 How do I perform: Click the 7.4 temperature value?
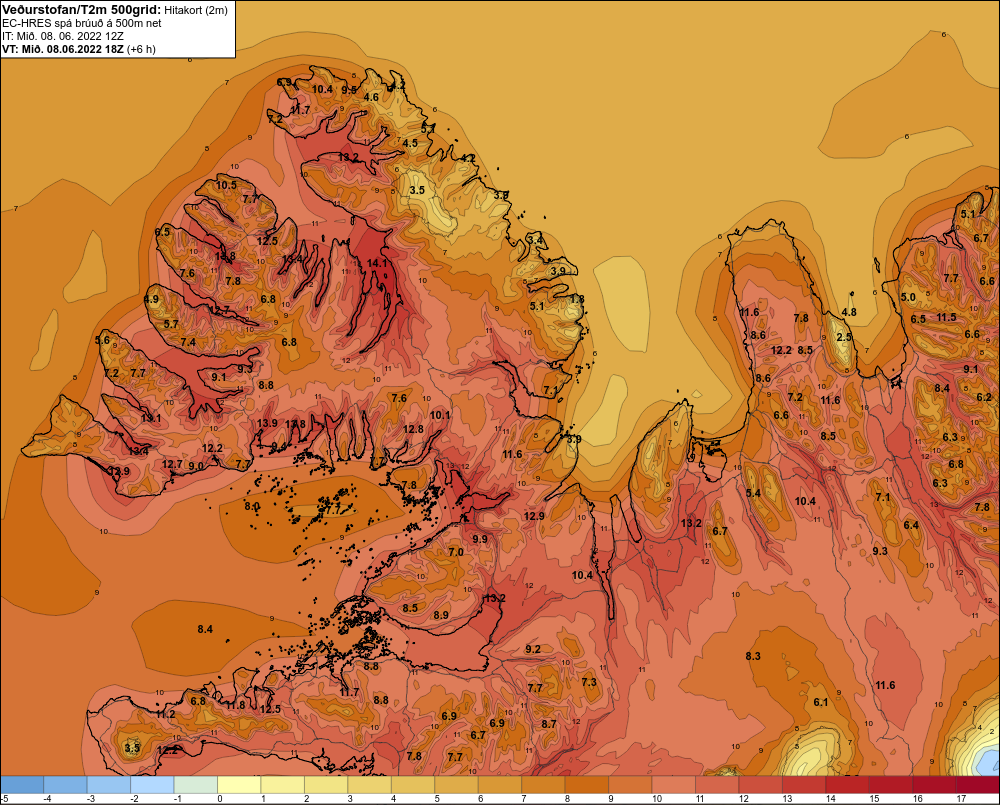[188, 343]
